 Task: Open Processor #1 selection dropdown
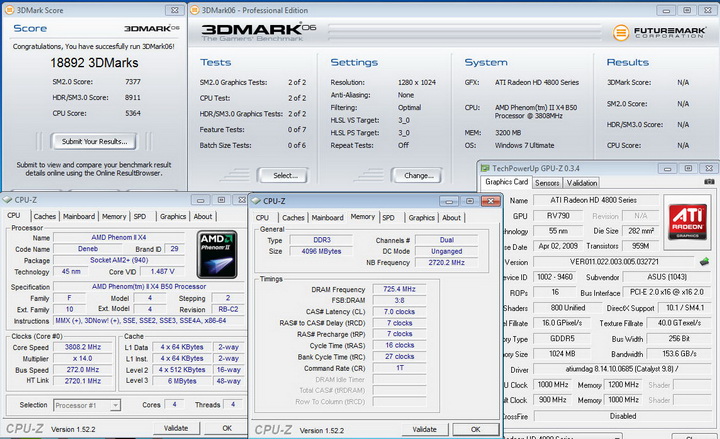(x=87, y=405)
